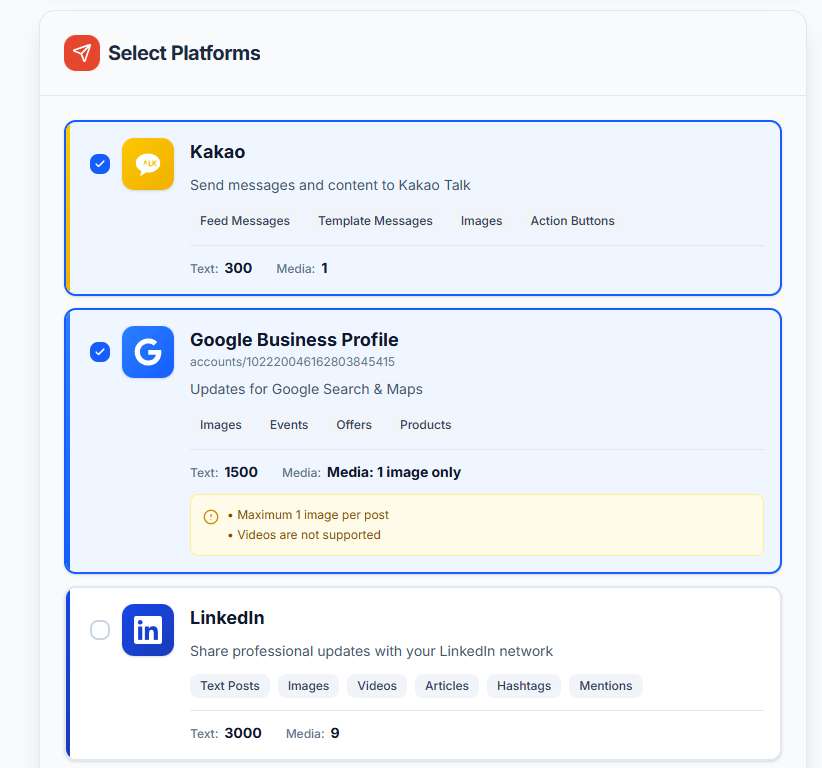
Task: Uncheck the Kakao platform checkbox
Action: click(x=99, y=163)
